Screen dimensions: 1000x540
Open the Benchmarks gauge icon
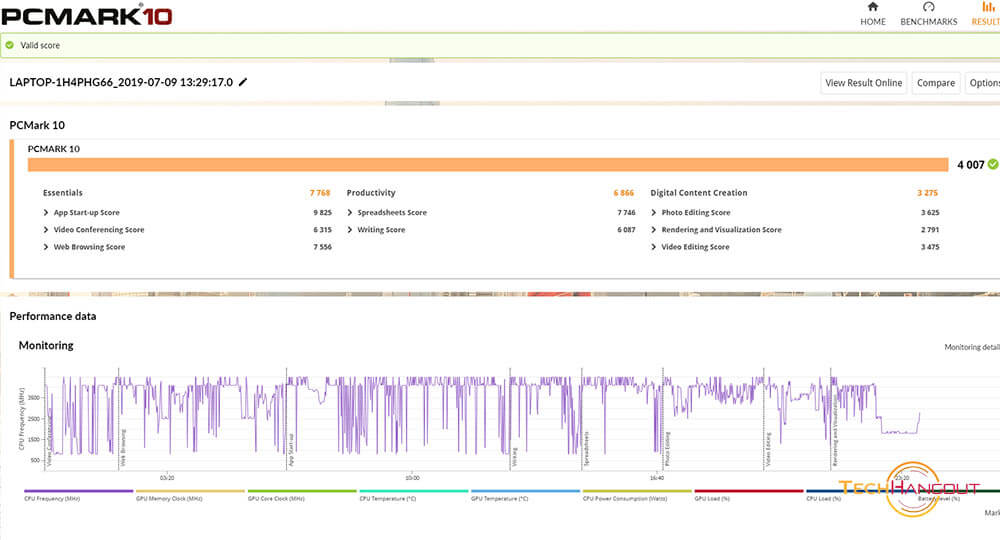coord(929,7)
